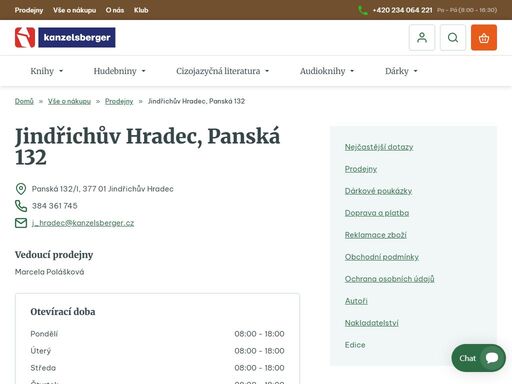512x384 pixels.
Task: Expand the Hudebniny dropdown menu
Action: (119, 71)
